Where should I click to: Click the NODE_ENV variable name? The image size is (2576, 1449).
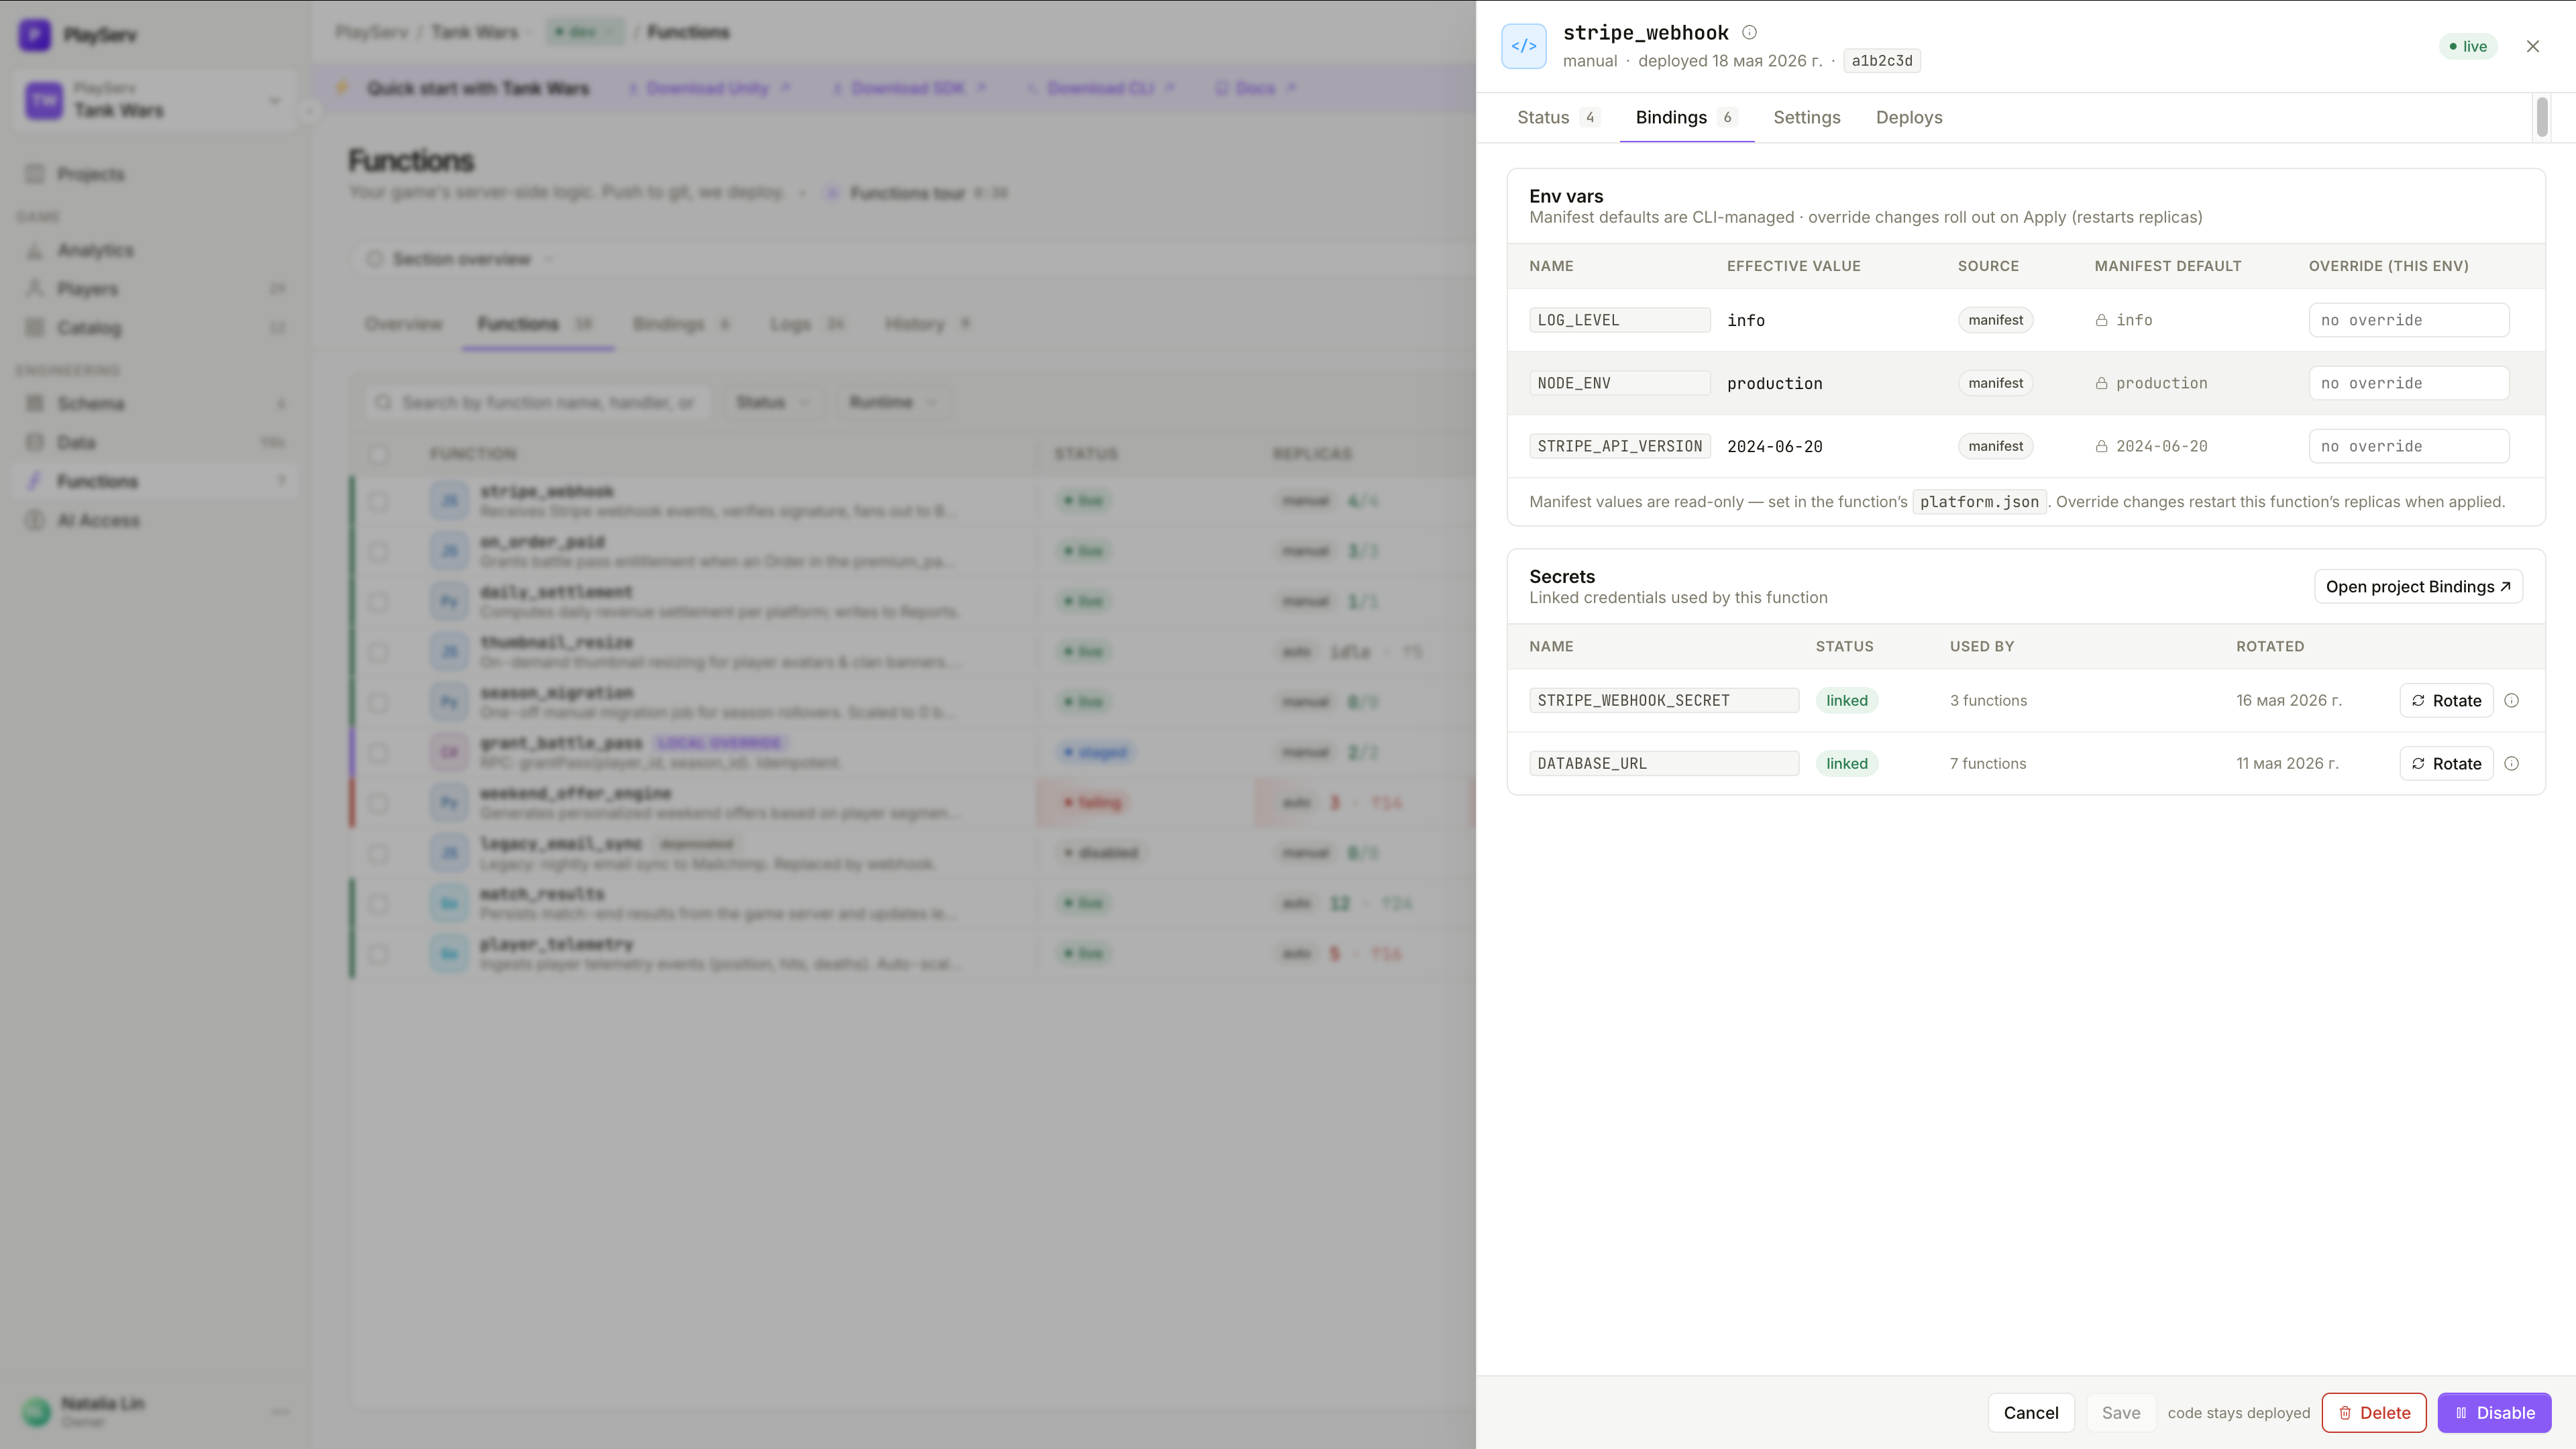point(1619,383)
